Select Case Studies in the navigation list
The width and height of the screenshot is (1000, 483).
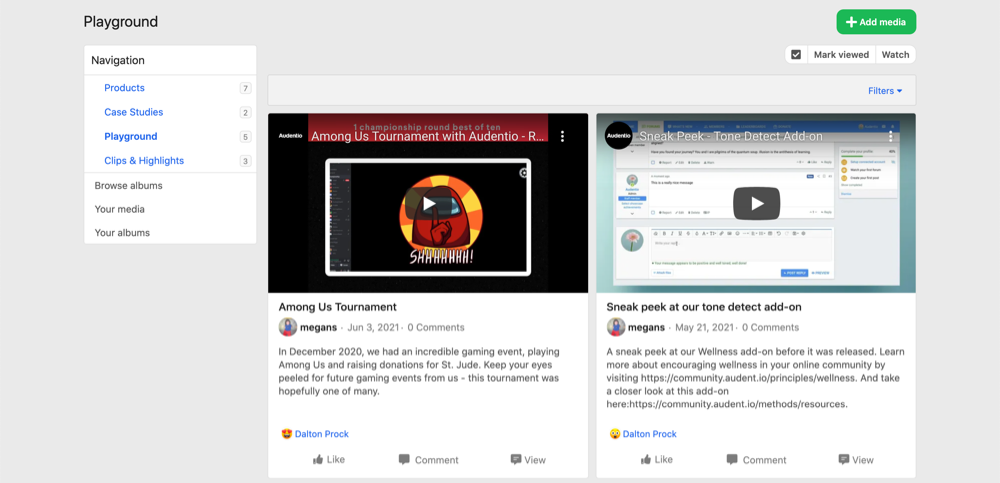134,112
